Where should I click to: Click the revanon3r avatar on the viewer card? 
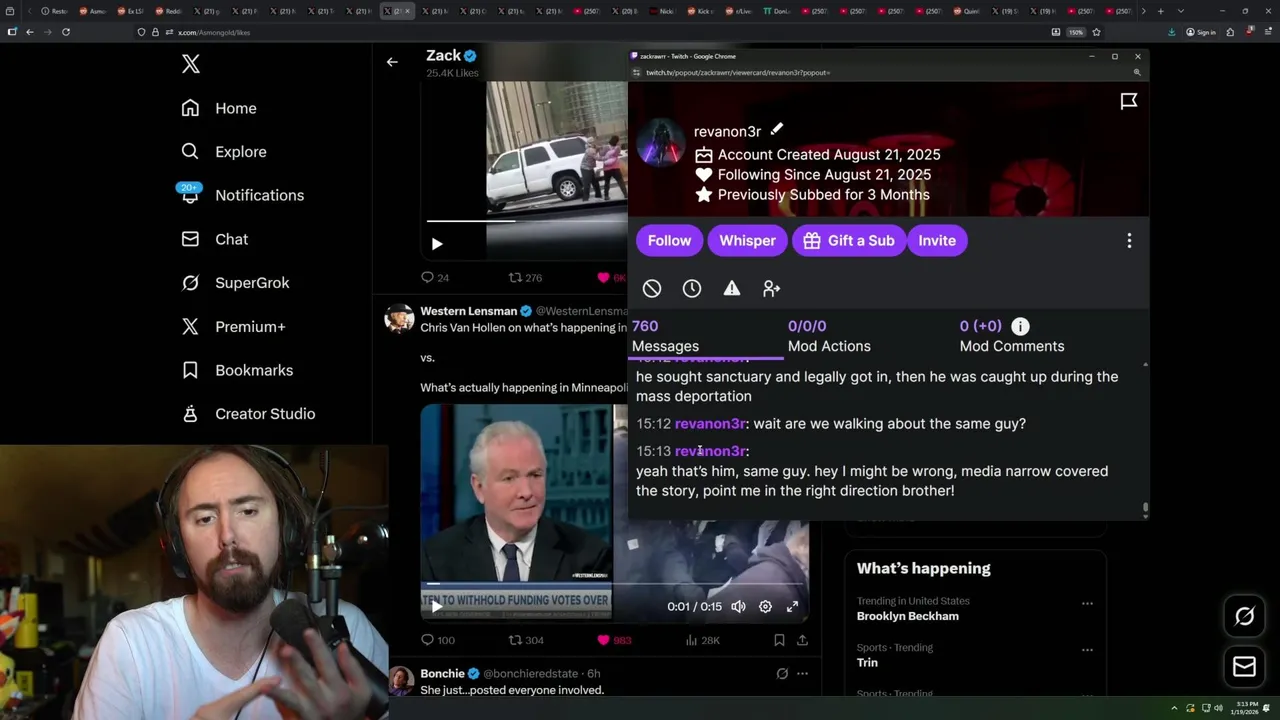click(661, 142)
